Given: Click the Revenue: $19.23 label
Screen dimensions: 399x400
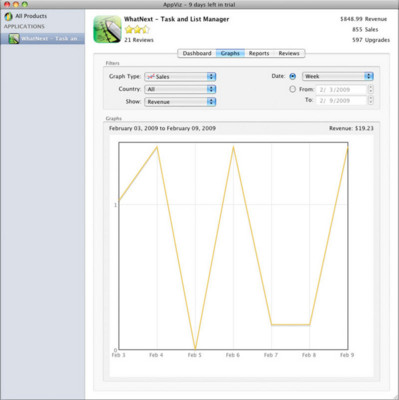Looking at the screenshot, I should click(351, 128).
